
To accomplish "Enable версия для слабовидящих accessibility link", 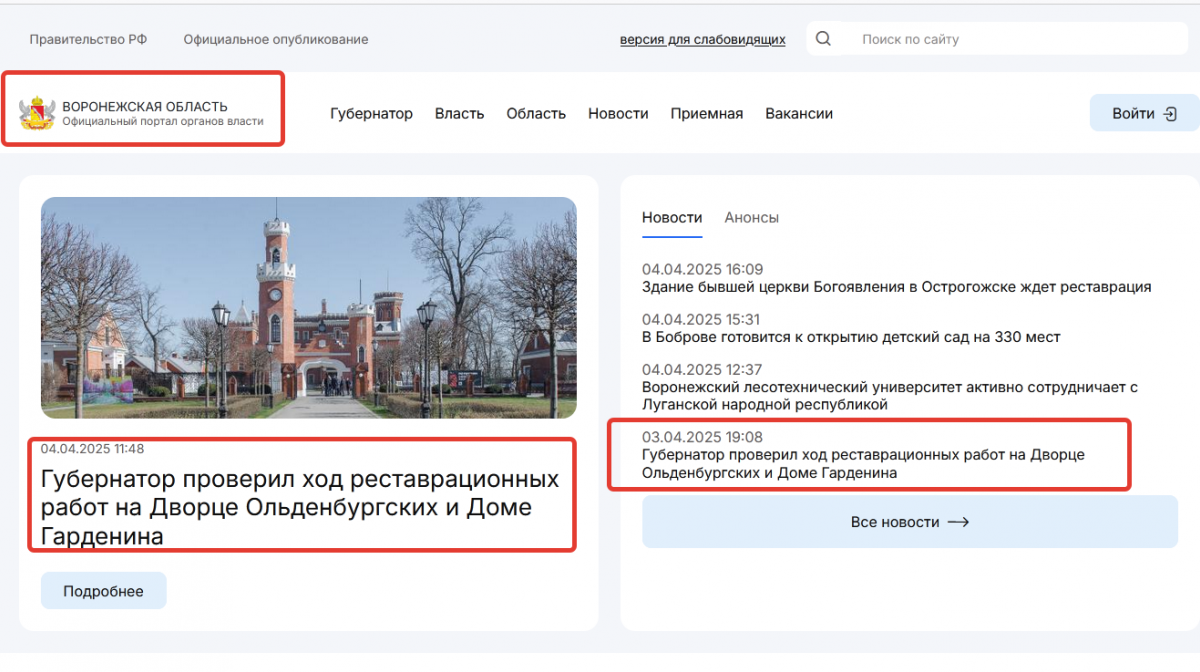I will click(702, 40).
